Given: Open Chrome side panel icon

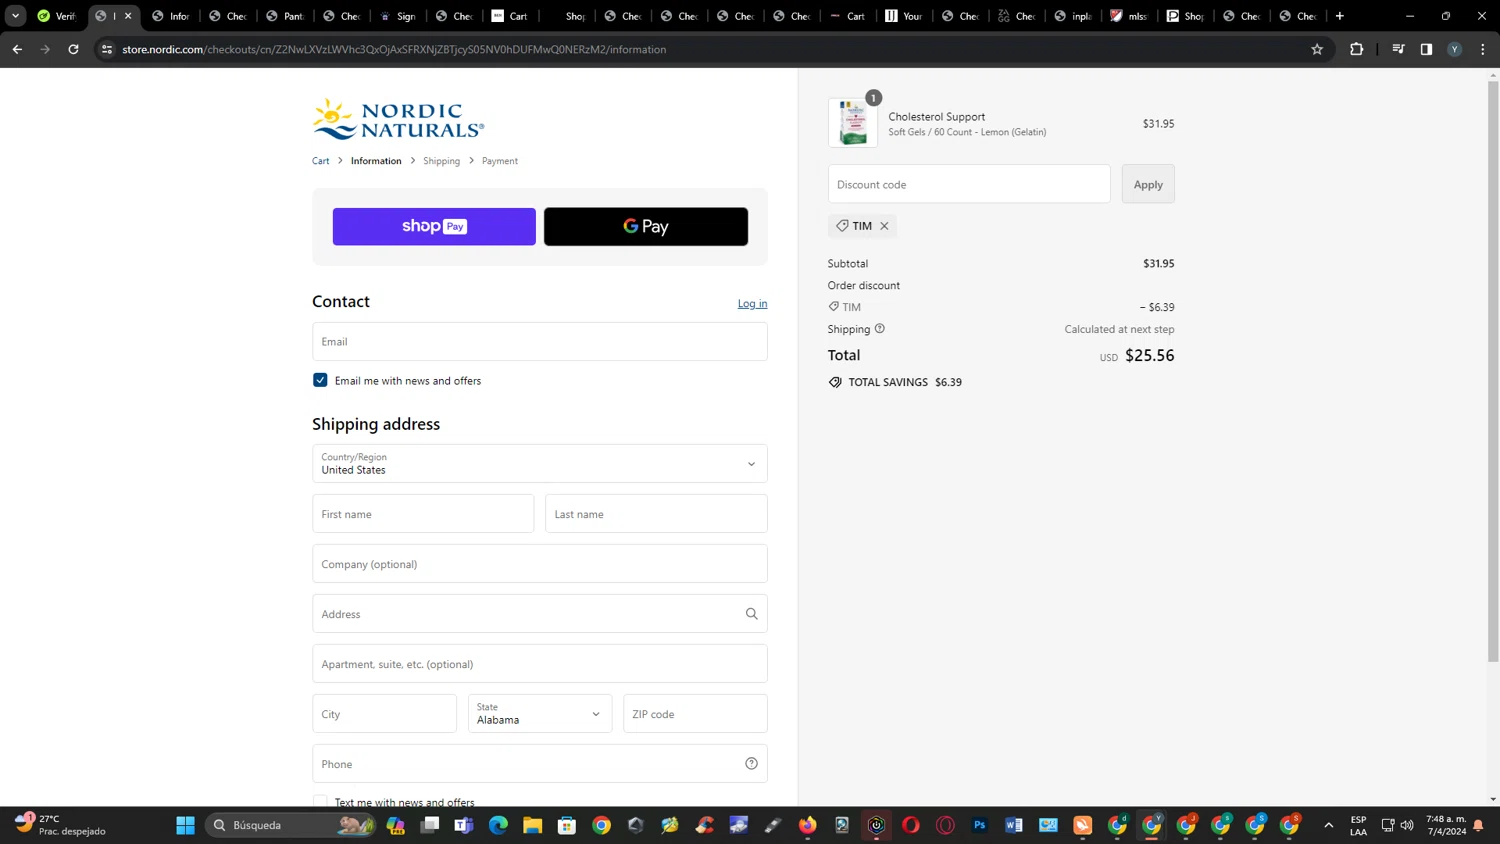Looking at the screenshot, I should click(1426, 49).
